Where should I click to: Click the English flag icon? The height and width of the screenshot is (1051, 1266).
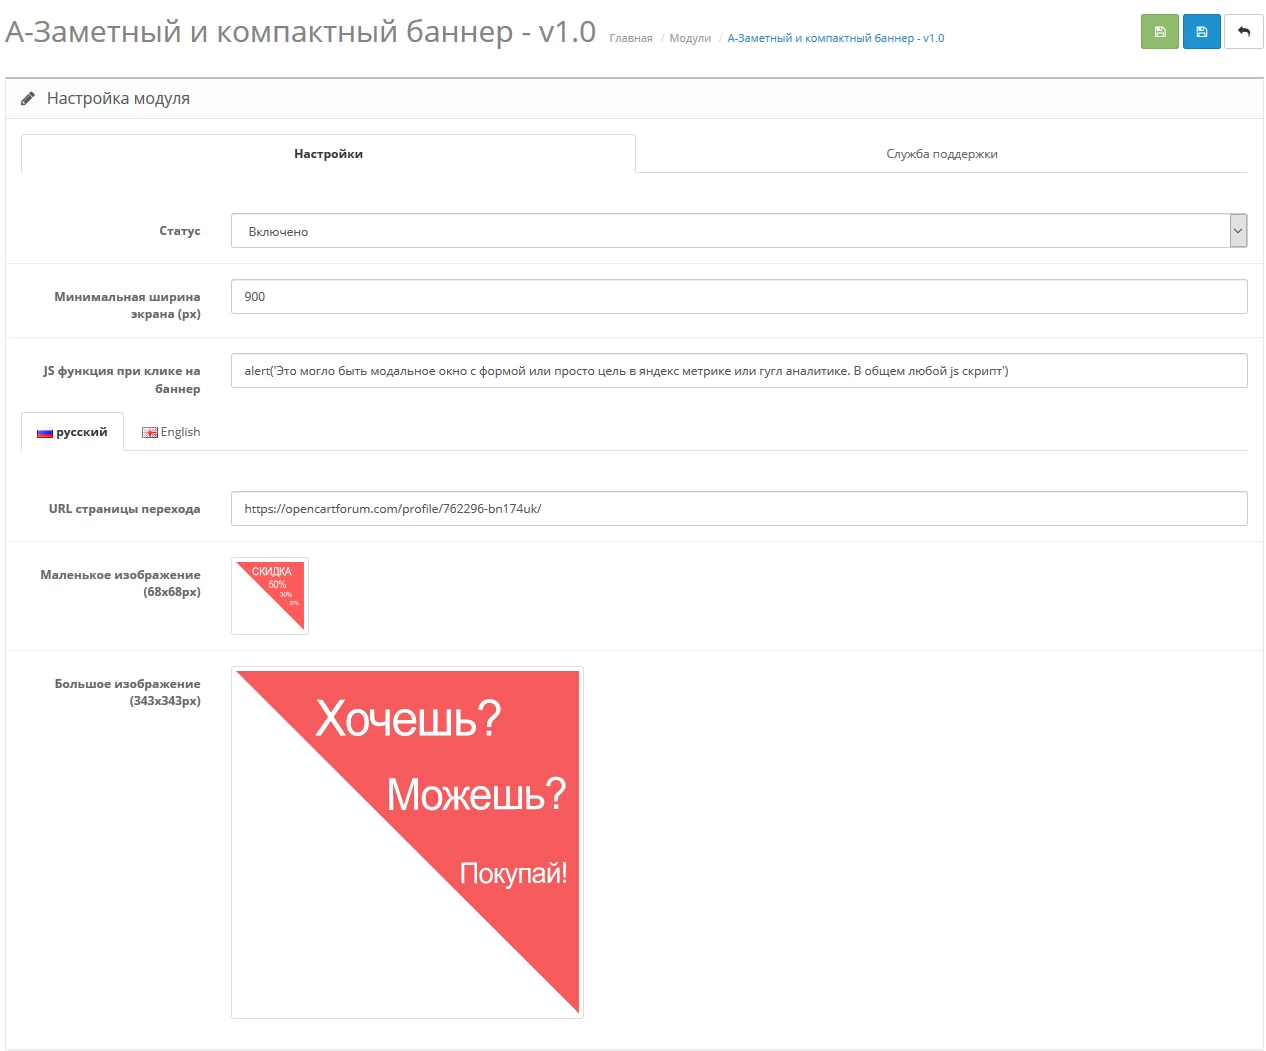pyautogui.click(x=150, y=433)
